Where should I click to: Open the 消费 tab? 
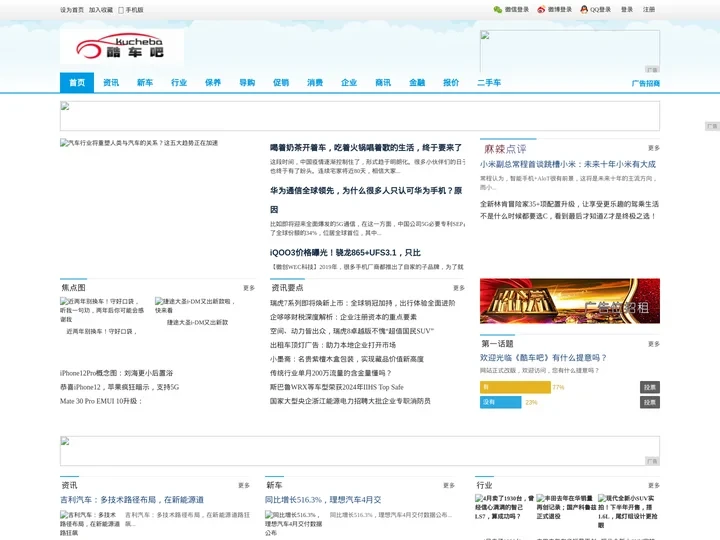(315, 83)
